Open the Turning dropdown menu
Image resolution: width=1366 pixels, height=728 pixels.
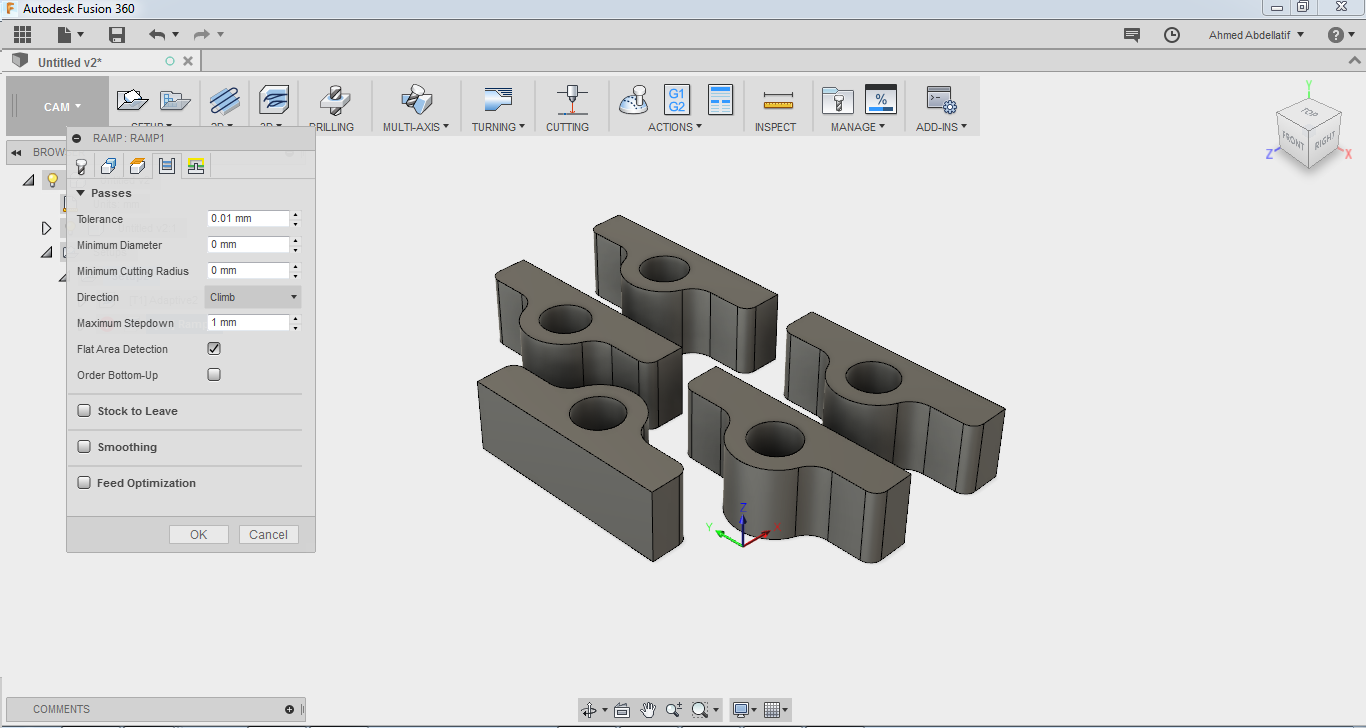pyautogui.click(x=499, y=127)
